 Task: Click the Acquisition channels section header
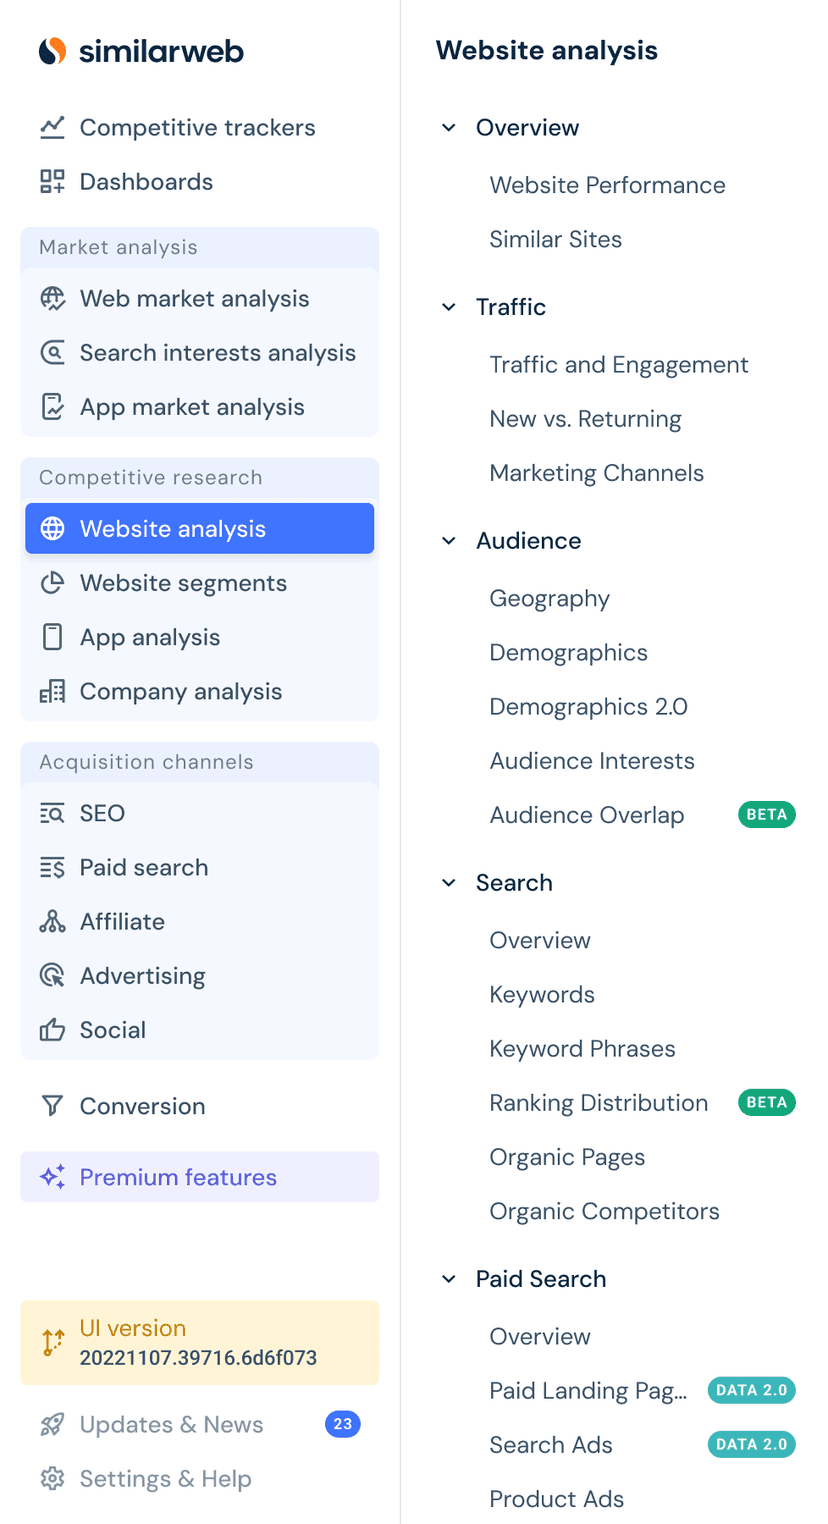click(x=146, y=761)
